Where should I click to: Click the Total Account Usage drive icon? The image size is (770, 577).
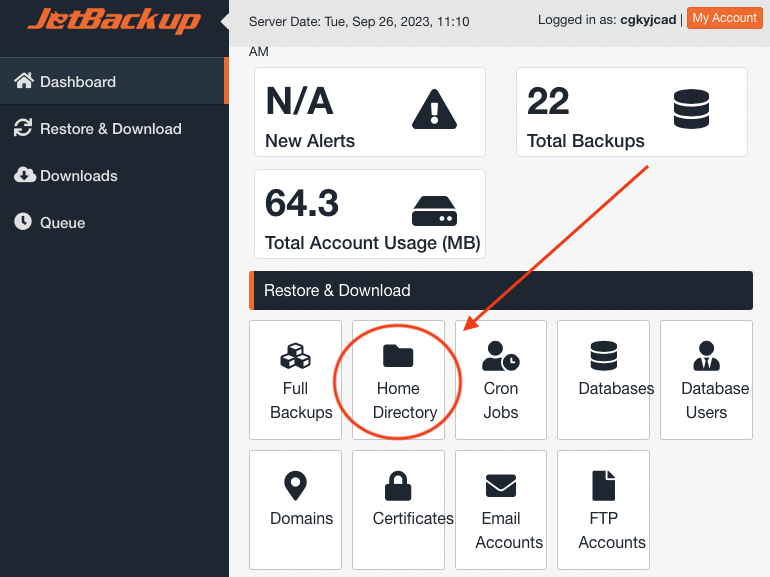click(x=434, y=211)
